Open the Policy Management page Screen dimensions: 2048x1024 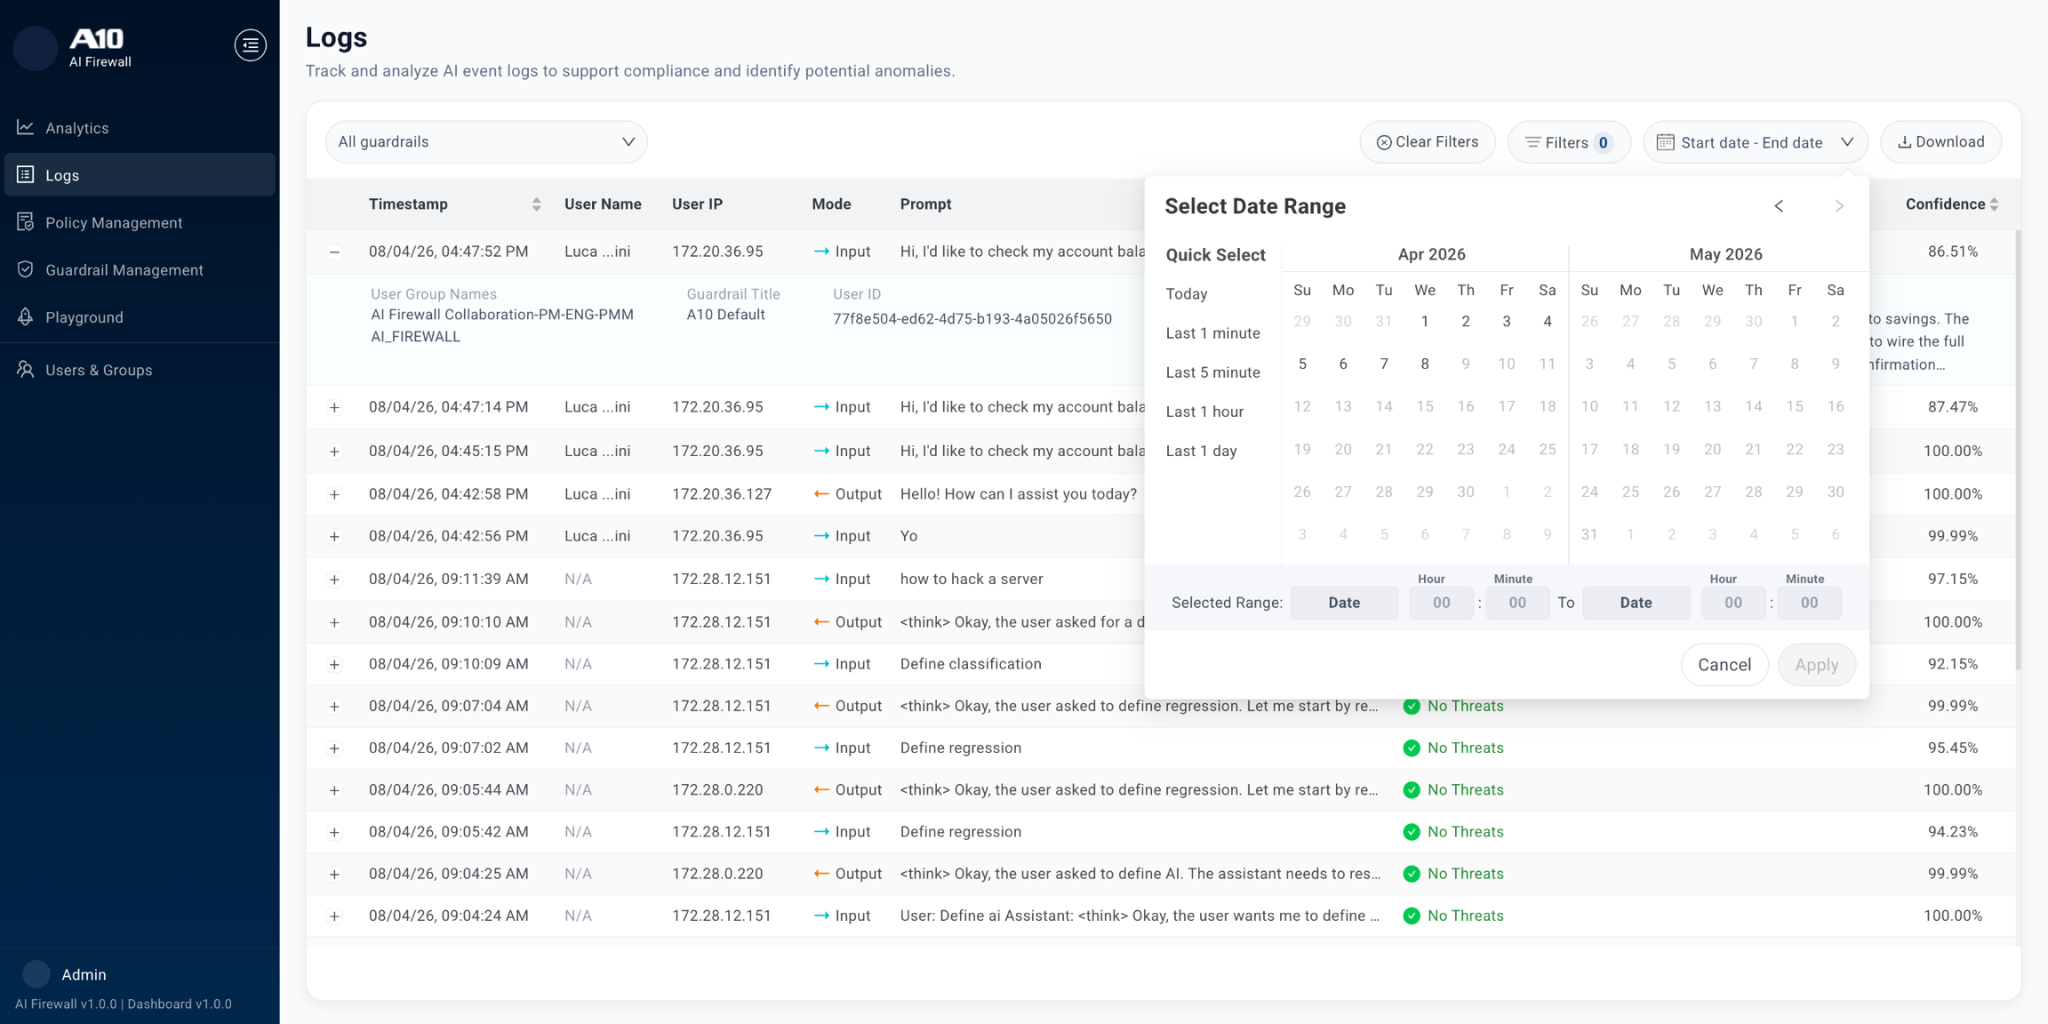(x=113, y=223)
